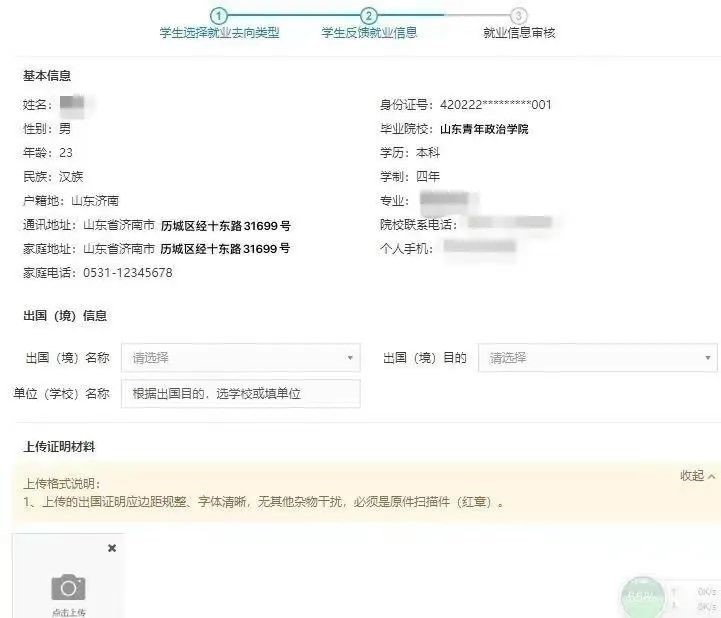Select the 学生选择就业去向类型 step label
721x618 pixels.
pos(219,33)
